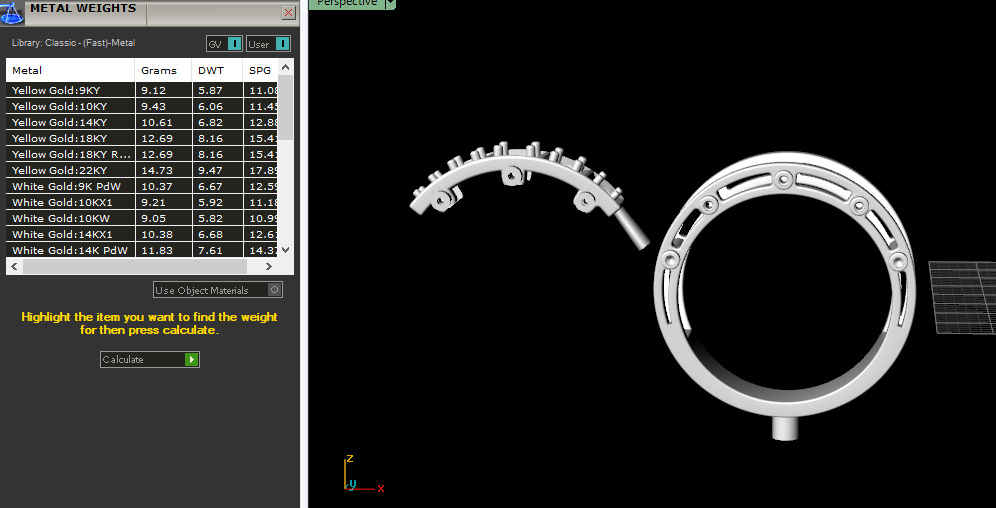
Task: Toggle the GV library switch
Action: [x=224, y=44]
